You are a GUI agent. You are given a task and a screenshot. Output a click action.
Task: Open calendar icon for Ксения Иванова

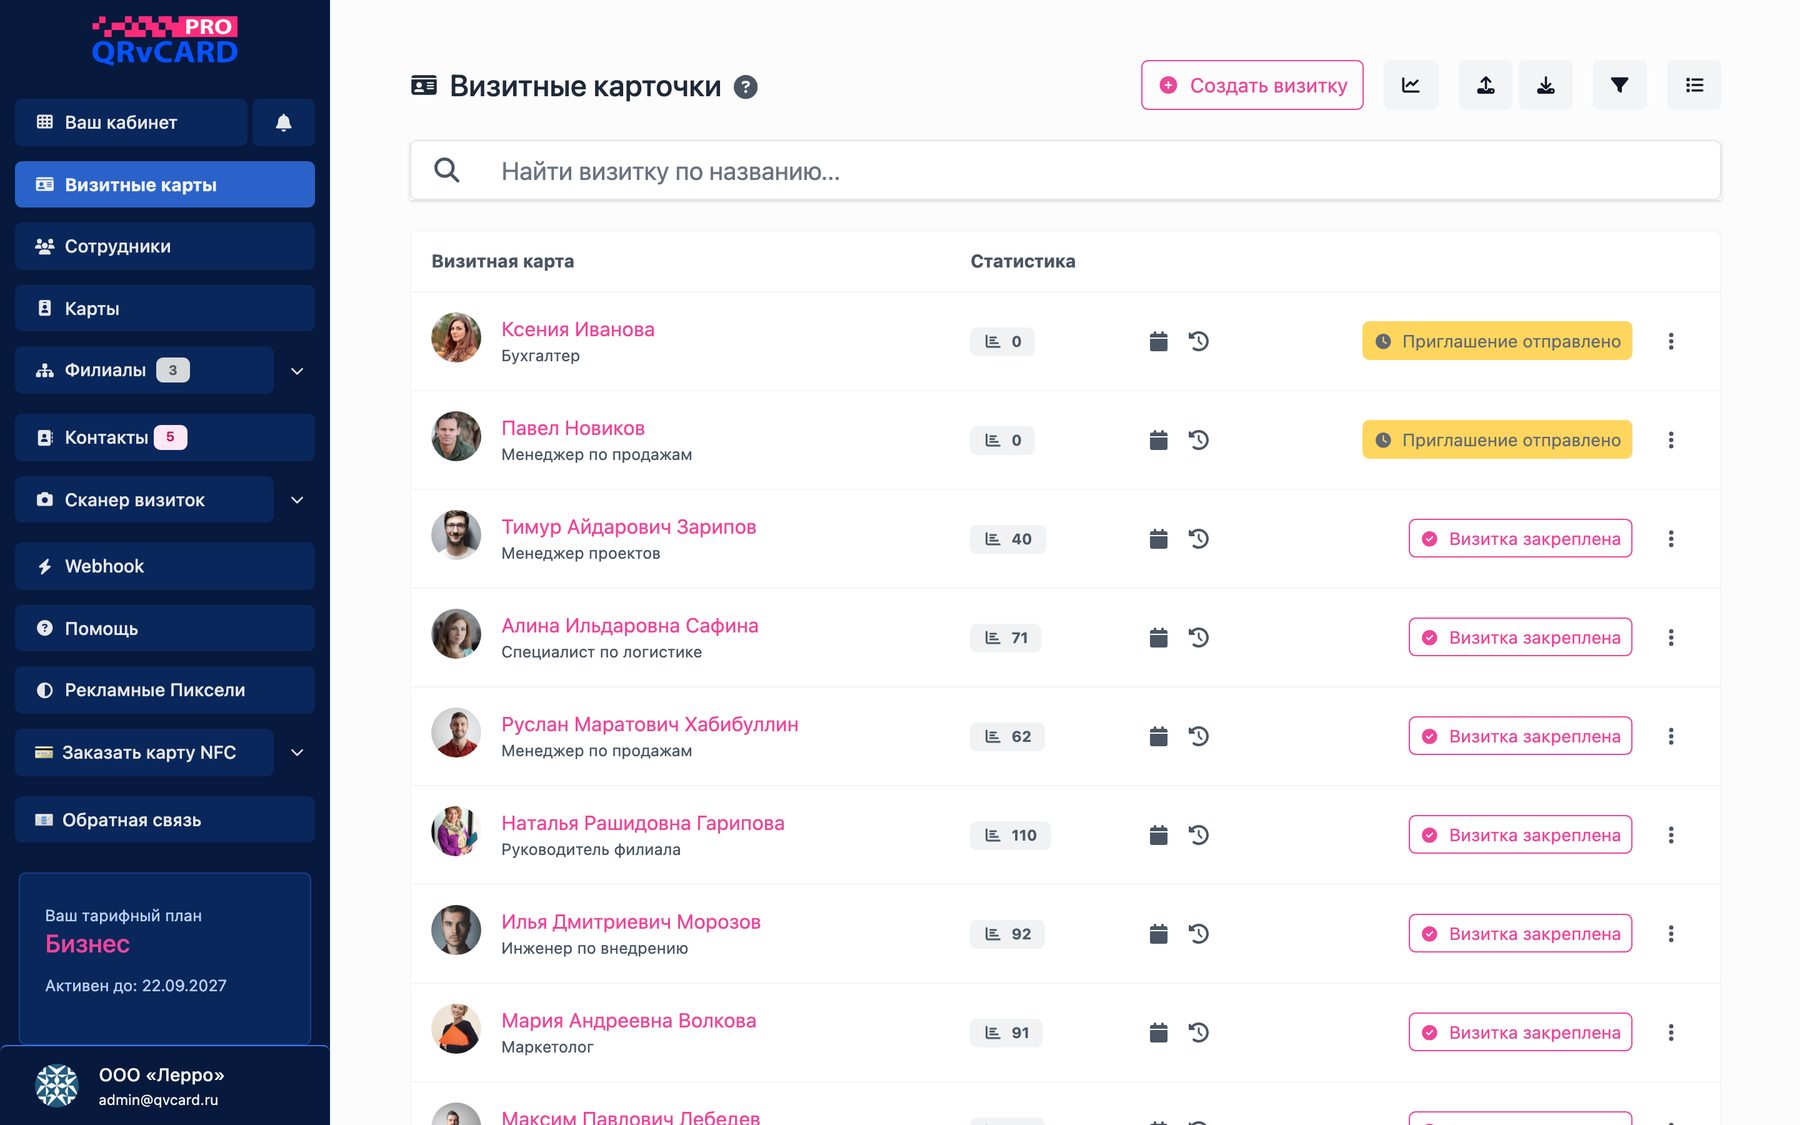coord(1158,341)
